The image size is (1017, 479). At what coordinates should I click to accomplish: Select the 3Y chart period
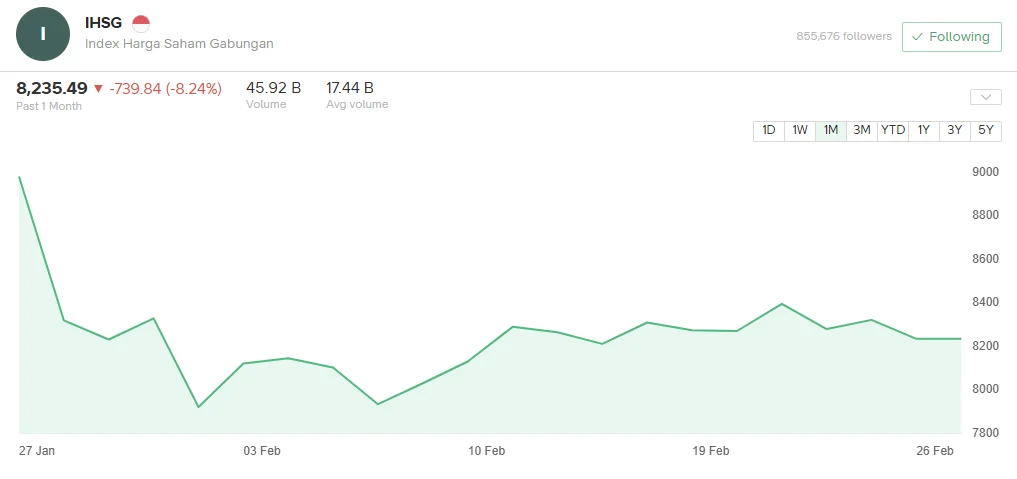pyautogui.click(x=955, y=130)
